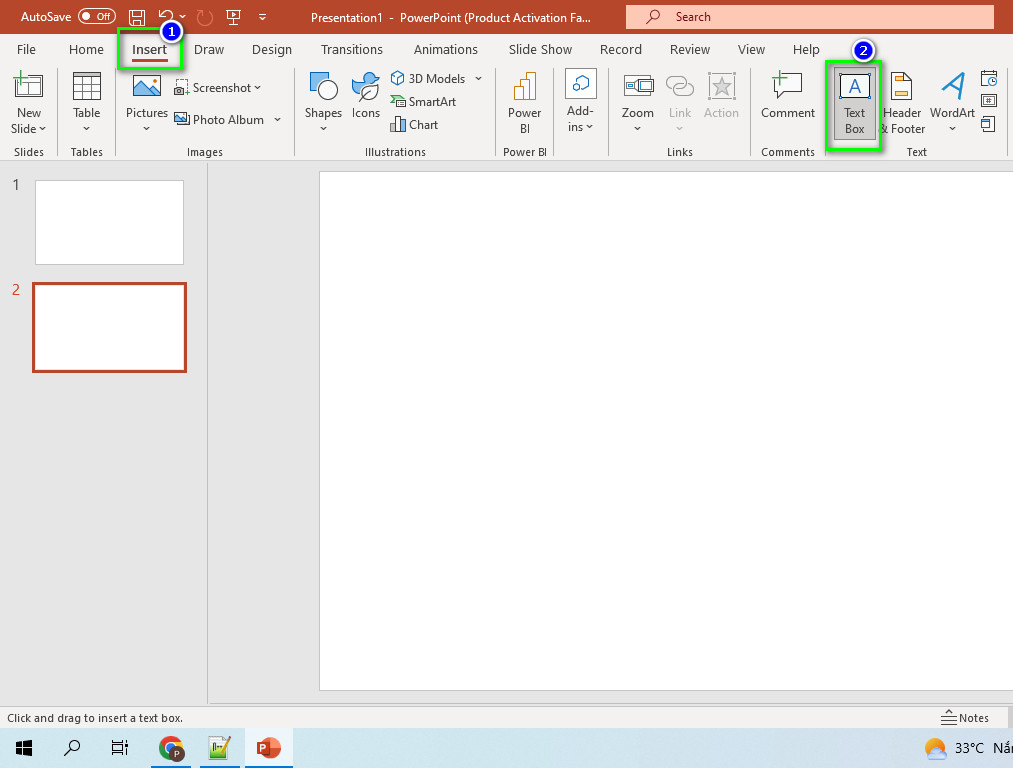The width and height of the screenshot is (1013, 768).
Task: Open the Record tab
Action: click(620, 50)
